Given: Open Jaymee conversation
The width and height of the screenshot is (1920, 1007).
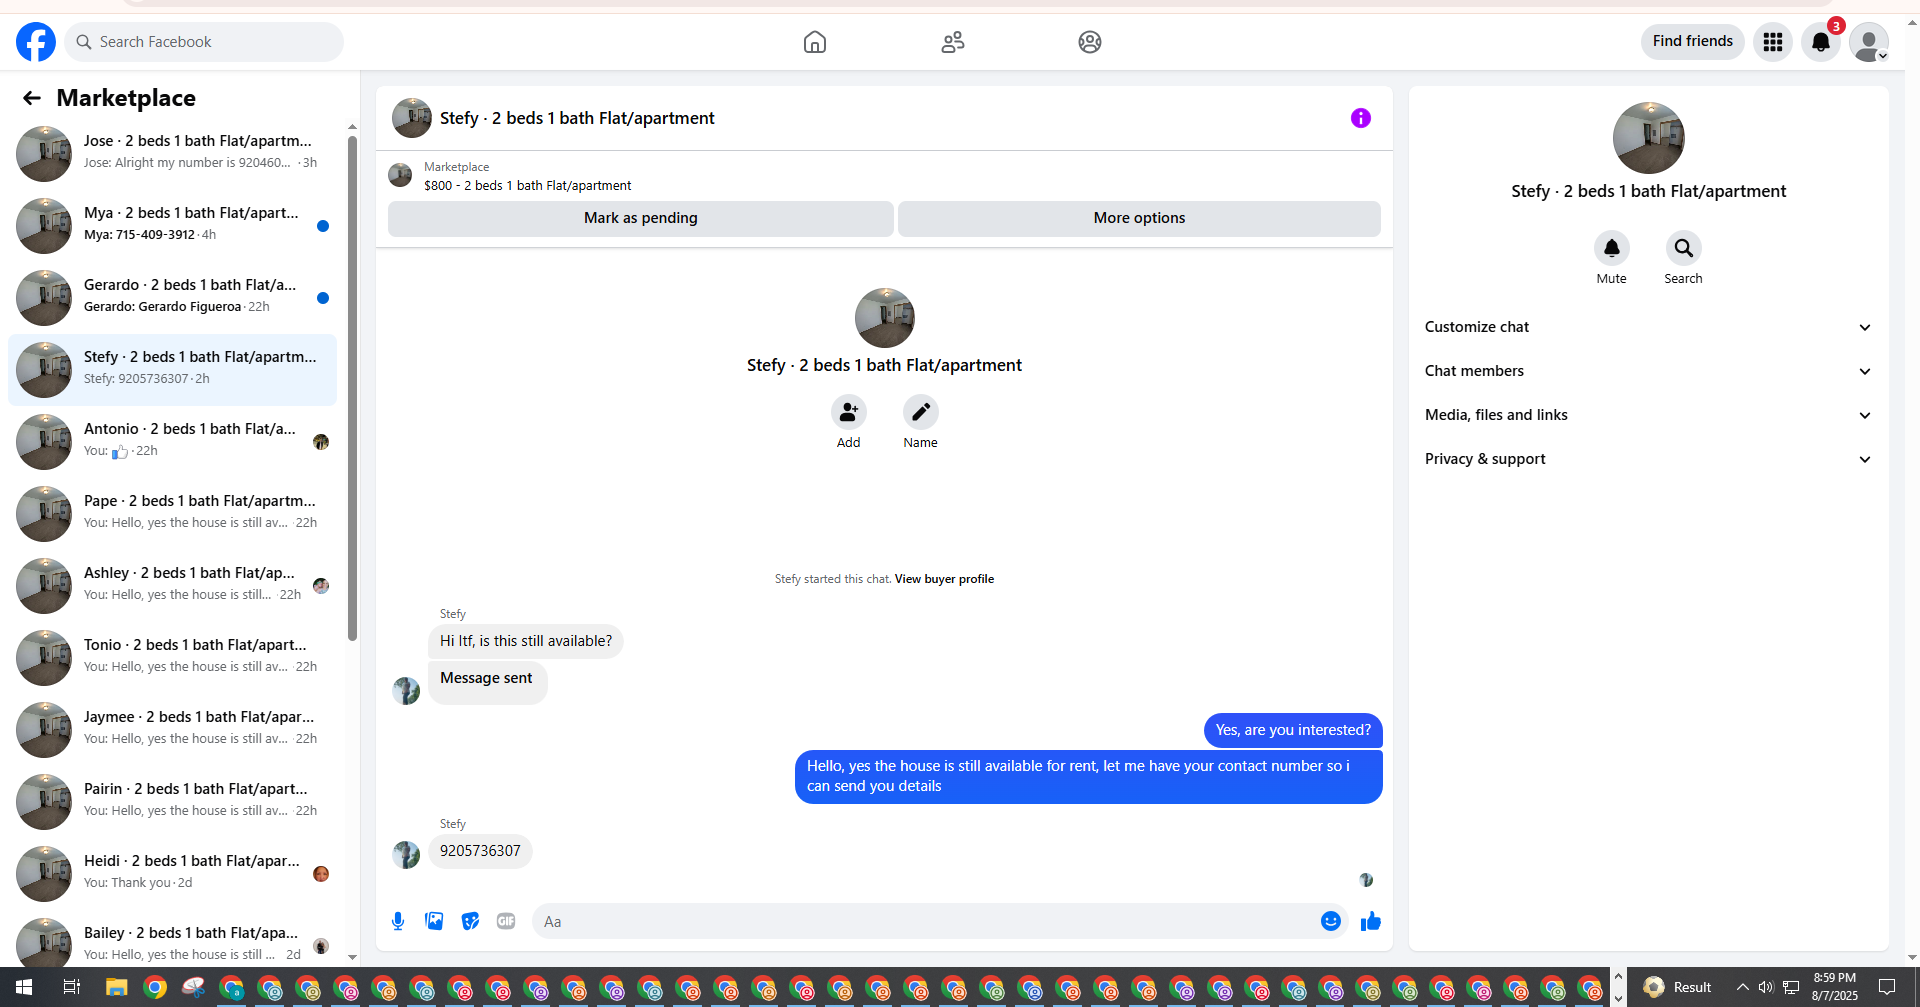Looking at the screenshot, I should (x=172, y=729).
